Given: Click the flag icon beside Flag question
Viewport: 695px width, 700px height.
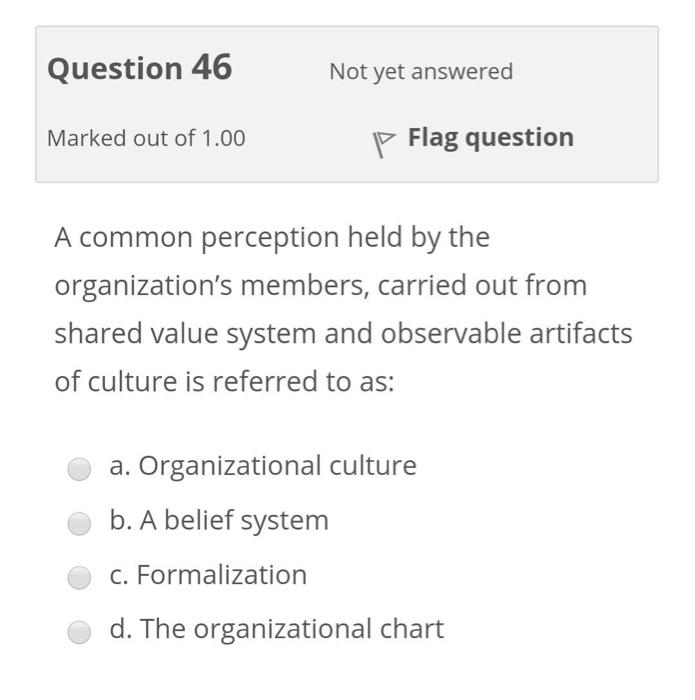Looking at the screenshot, I should 382,143.
